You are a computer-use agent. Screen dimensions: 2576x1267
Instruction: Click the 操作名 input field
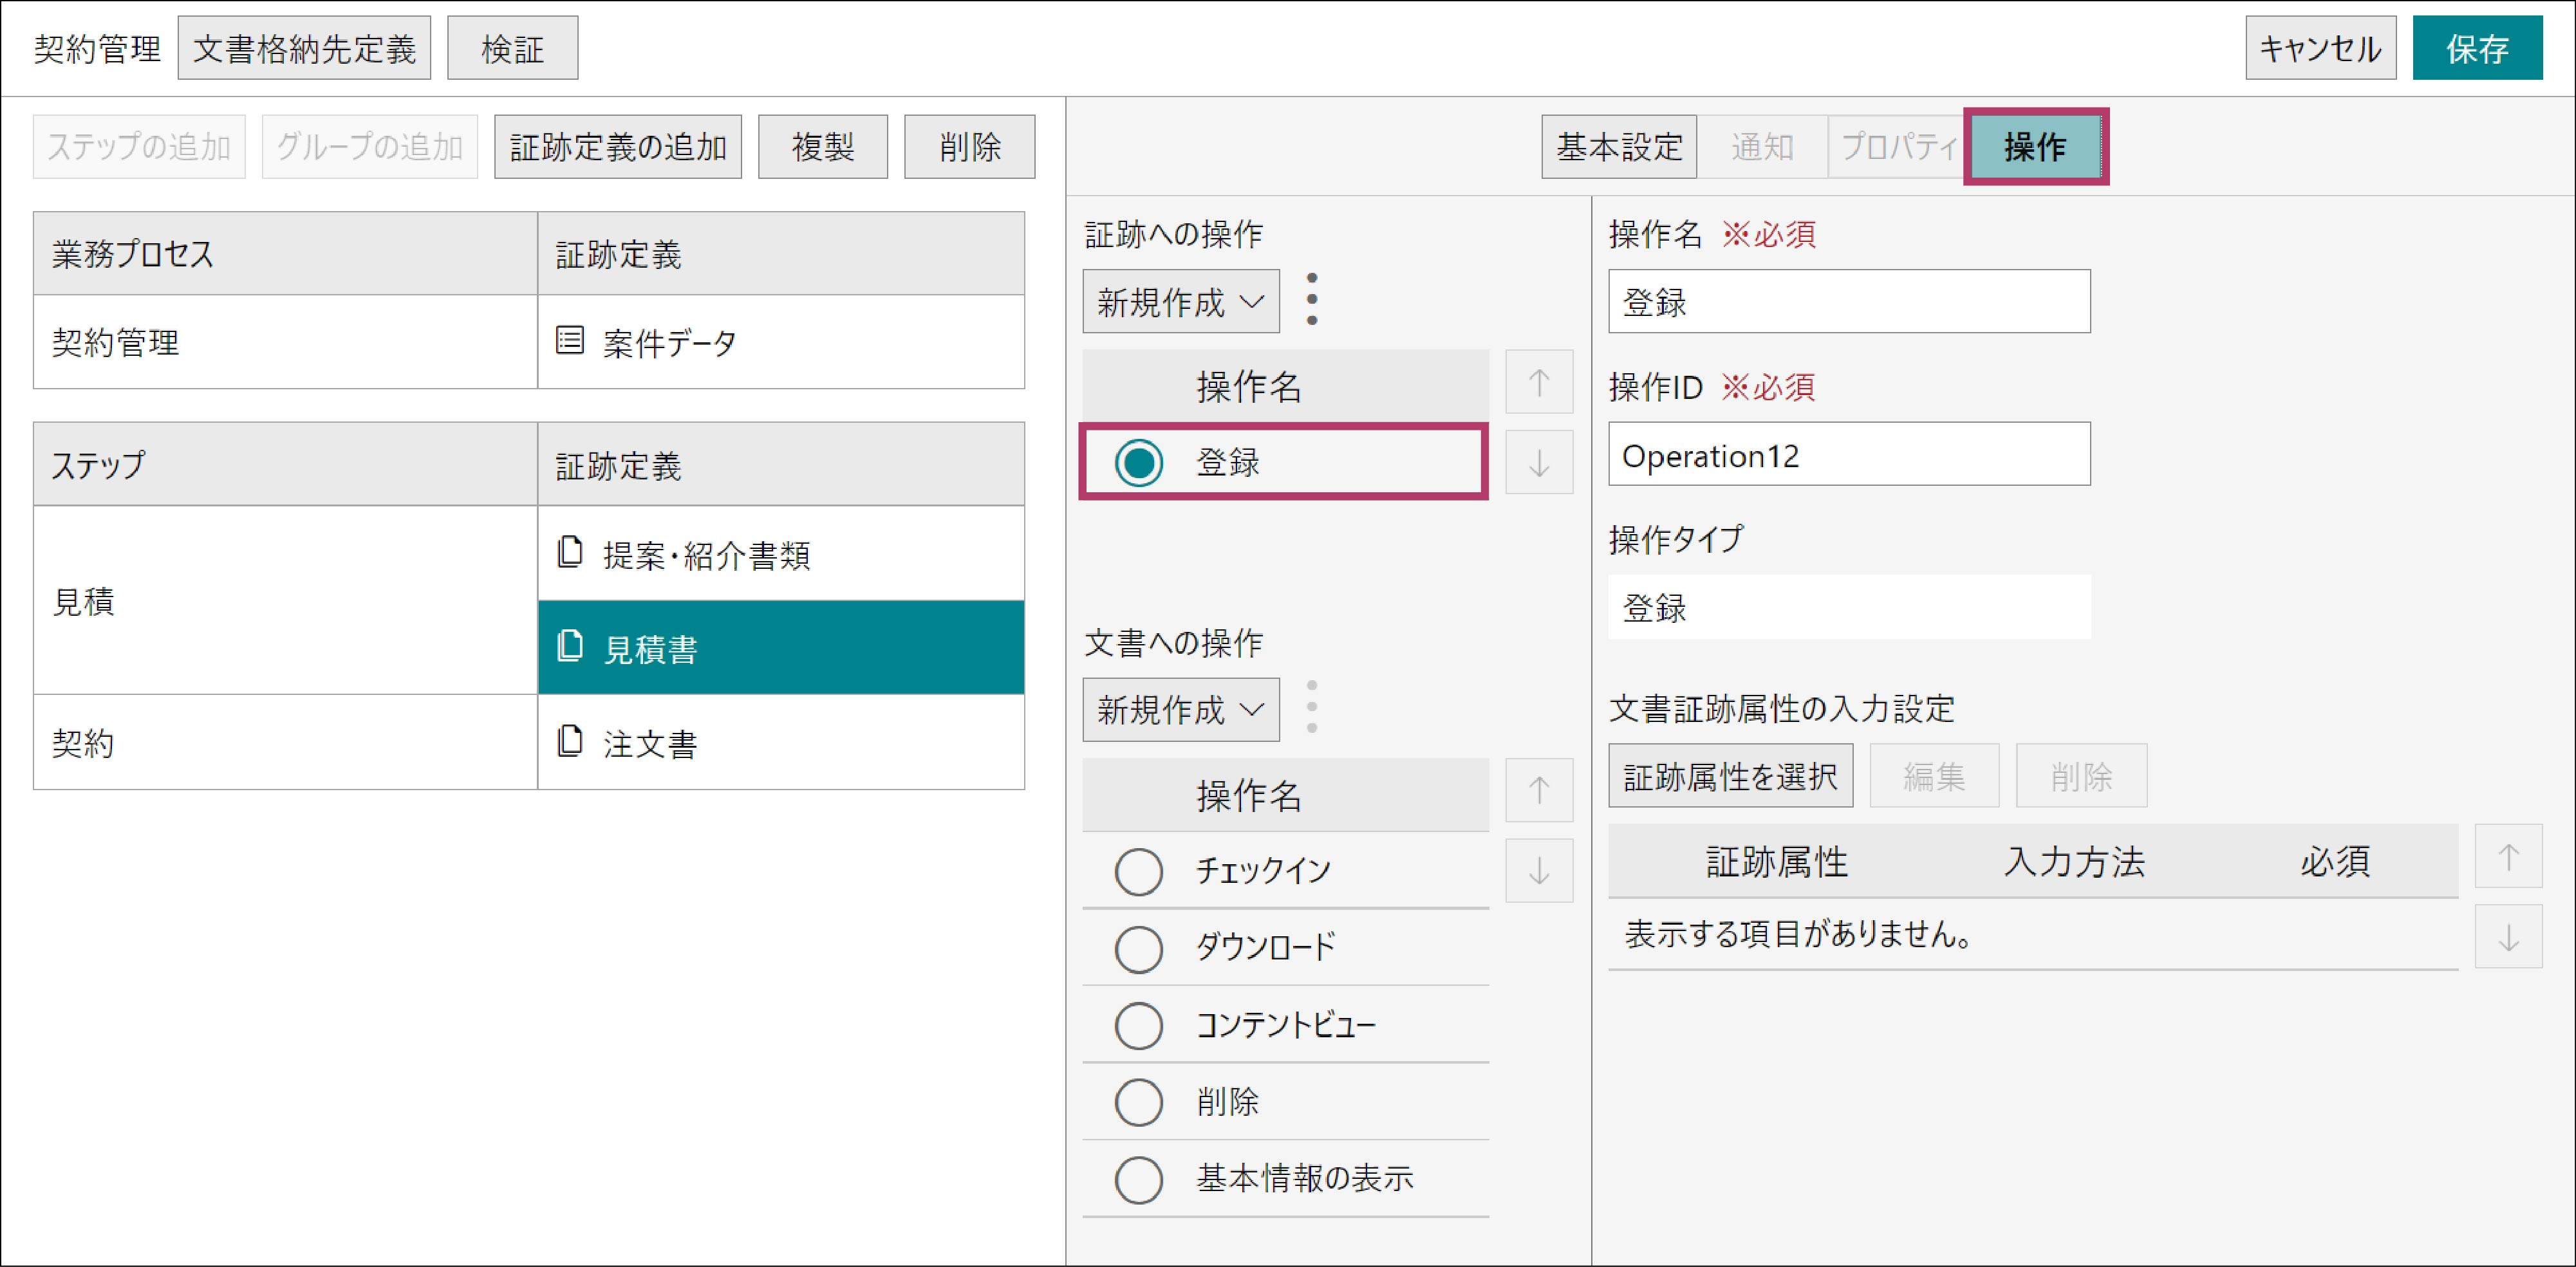pyautogui.click(x=1849, y=301)
